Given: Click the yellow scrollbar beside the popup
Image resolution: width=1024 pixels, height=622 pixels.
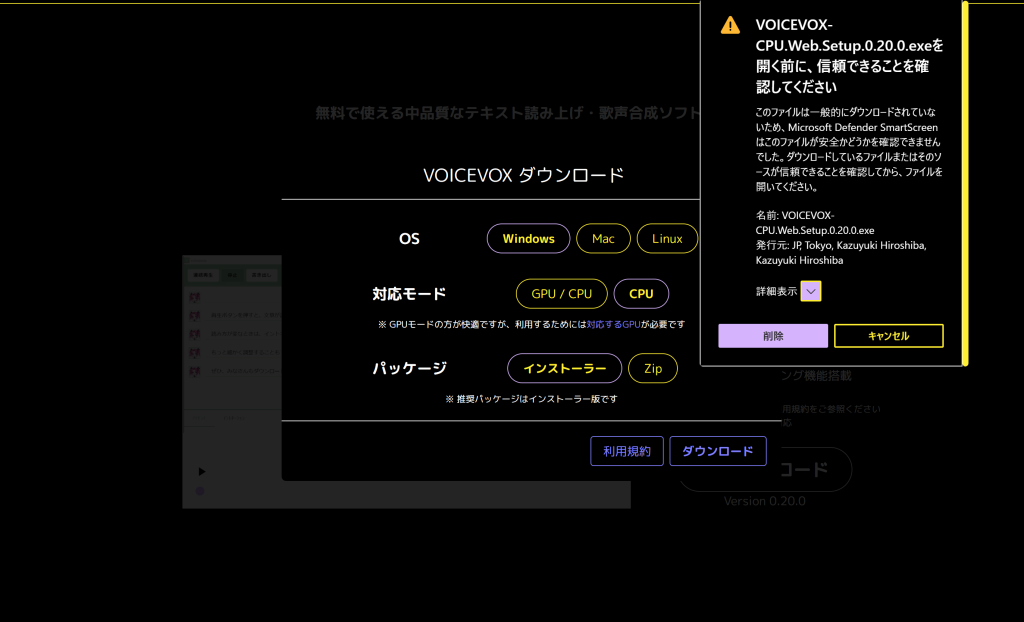Looking at the screenshot, I should point(965,180).
